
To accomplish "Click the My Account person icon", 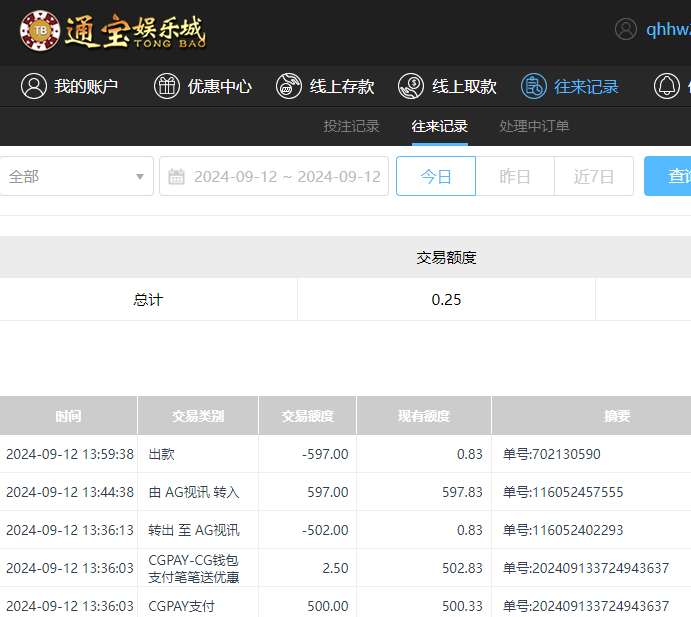I will pos(34,87).
